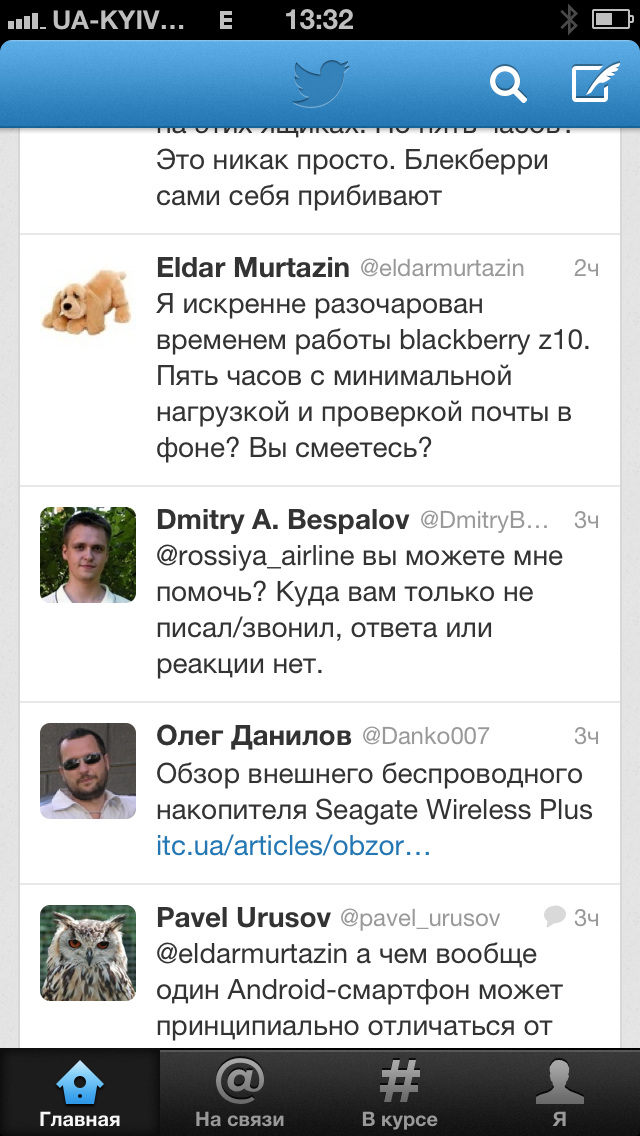Open the В курсе hashtag tab
The image size is (640, 1136).
coord(399,1092)
